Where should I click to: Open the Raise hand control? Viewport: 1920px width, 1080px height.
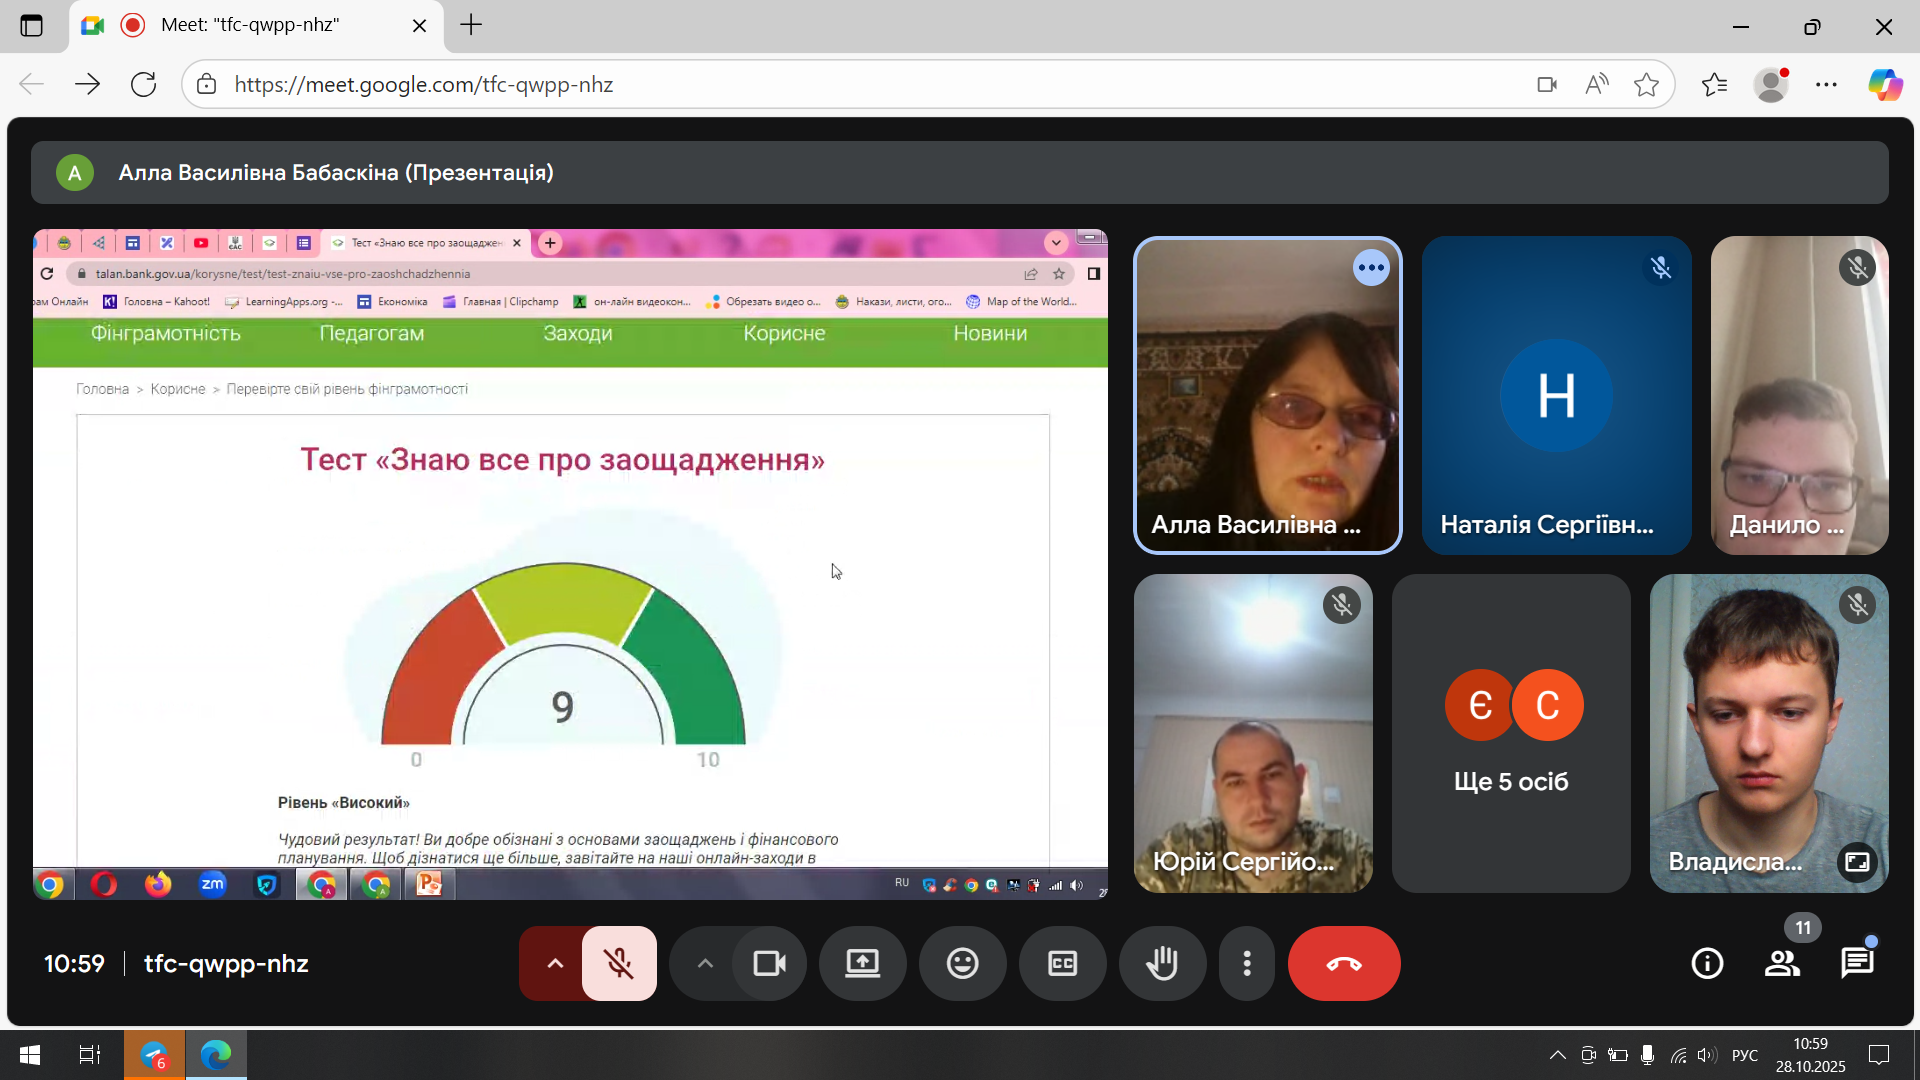click(1162, 963)
